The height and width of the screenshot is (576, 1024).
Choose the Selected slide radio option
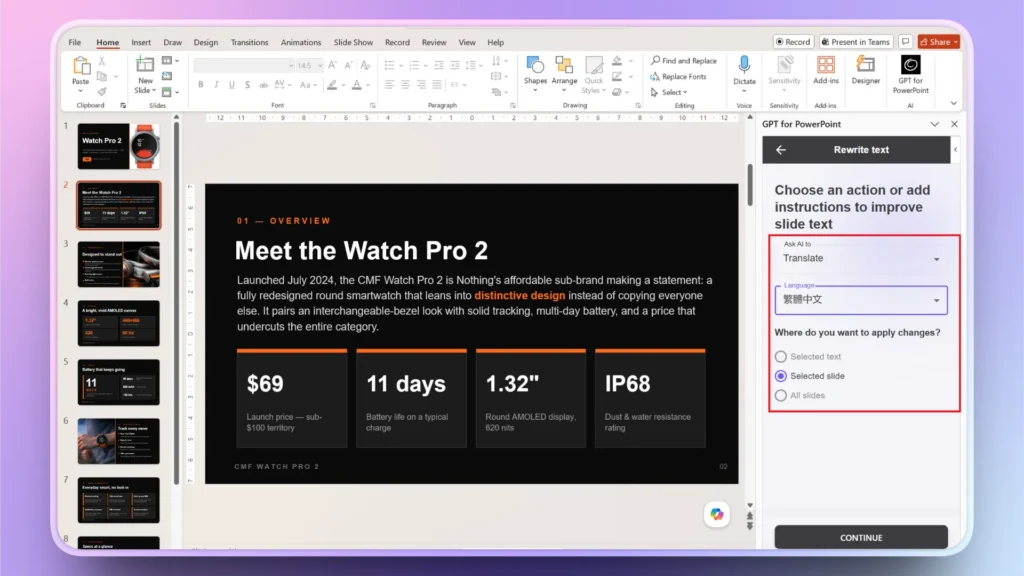780,376
